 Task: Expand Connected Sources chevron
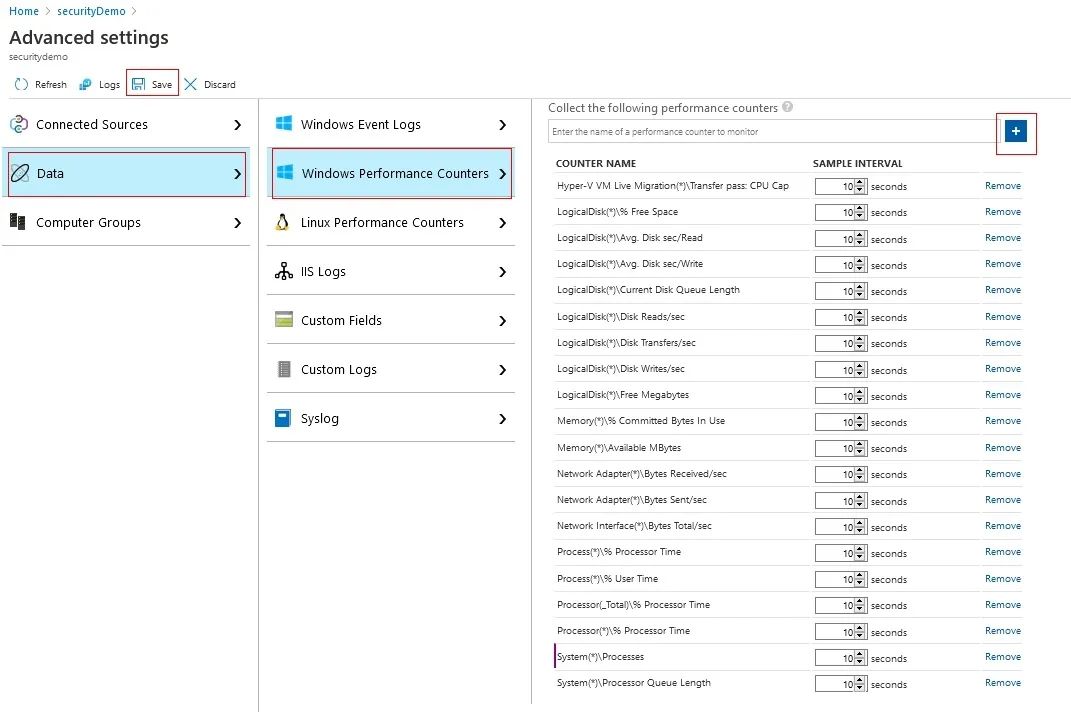(237, 125)
